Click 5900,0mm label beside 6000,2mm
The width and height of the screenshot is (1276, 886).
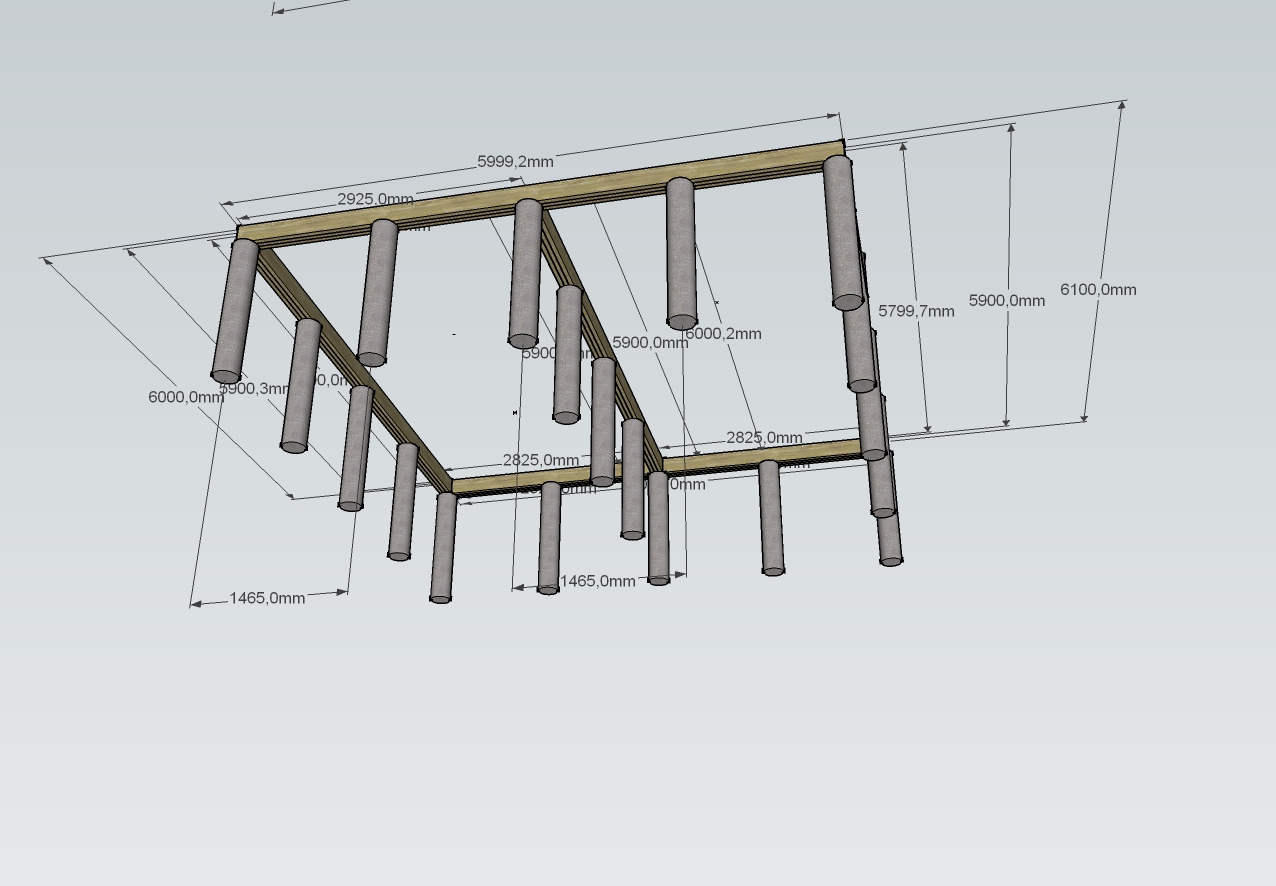point(650,342)
